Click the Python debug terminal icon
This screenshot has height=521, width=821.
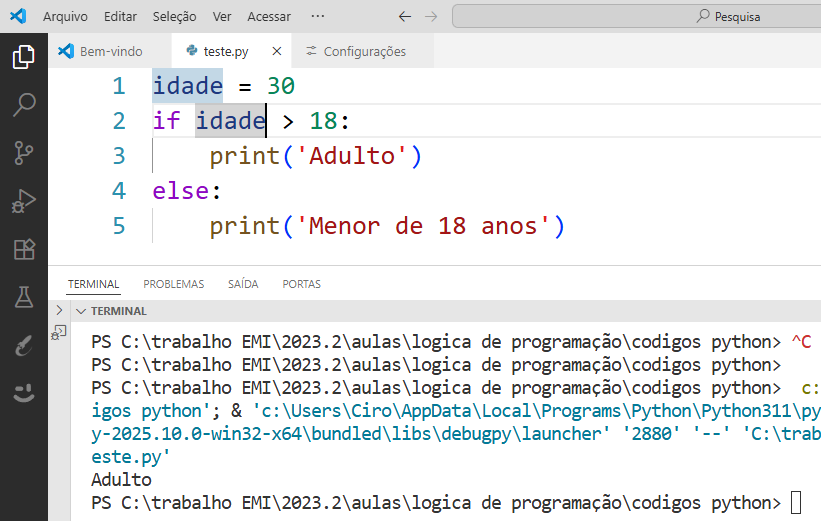60,332
